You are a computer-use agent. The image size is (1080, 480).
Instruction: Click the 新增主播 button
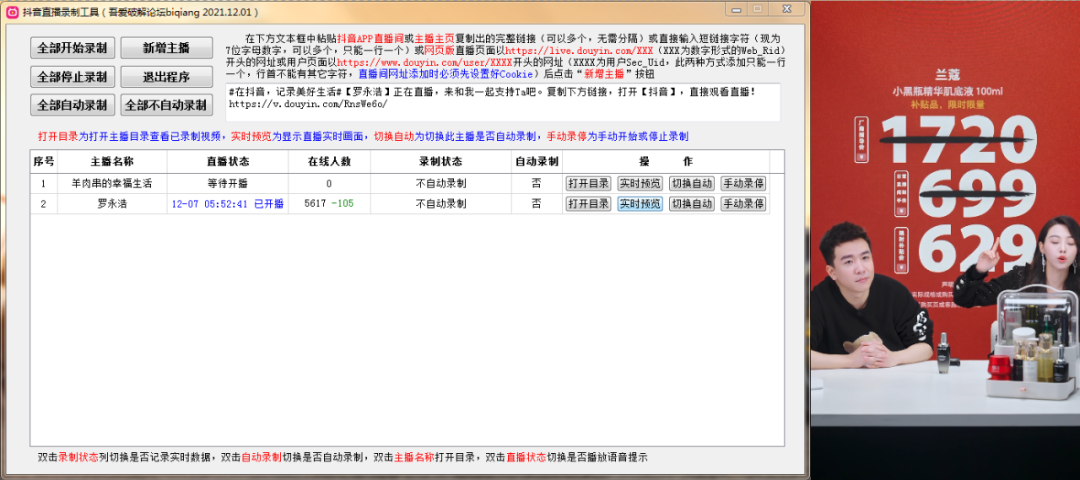pyautogui.click(x=167, y=48)
